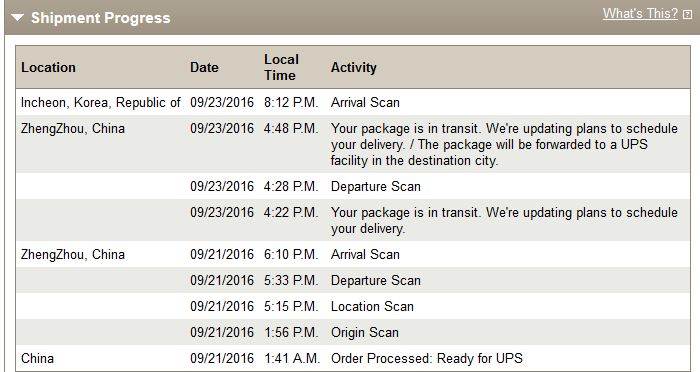Select the Location column header
The width and height of the screenshot is (700, 372).
pos(48,67)
